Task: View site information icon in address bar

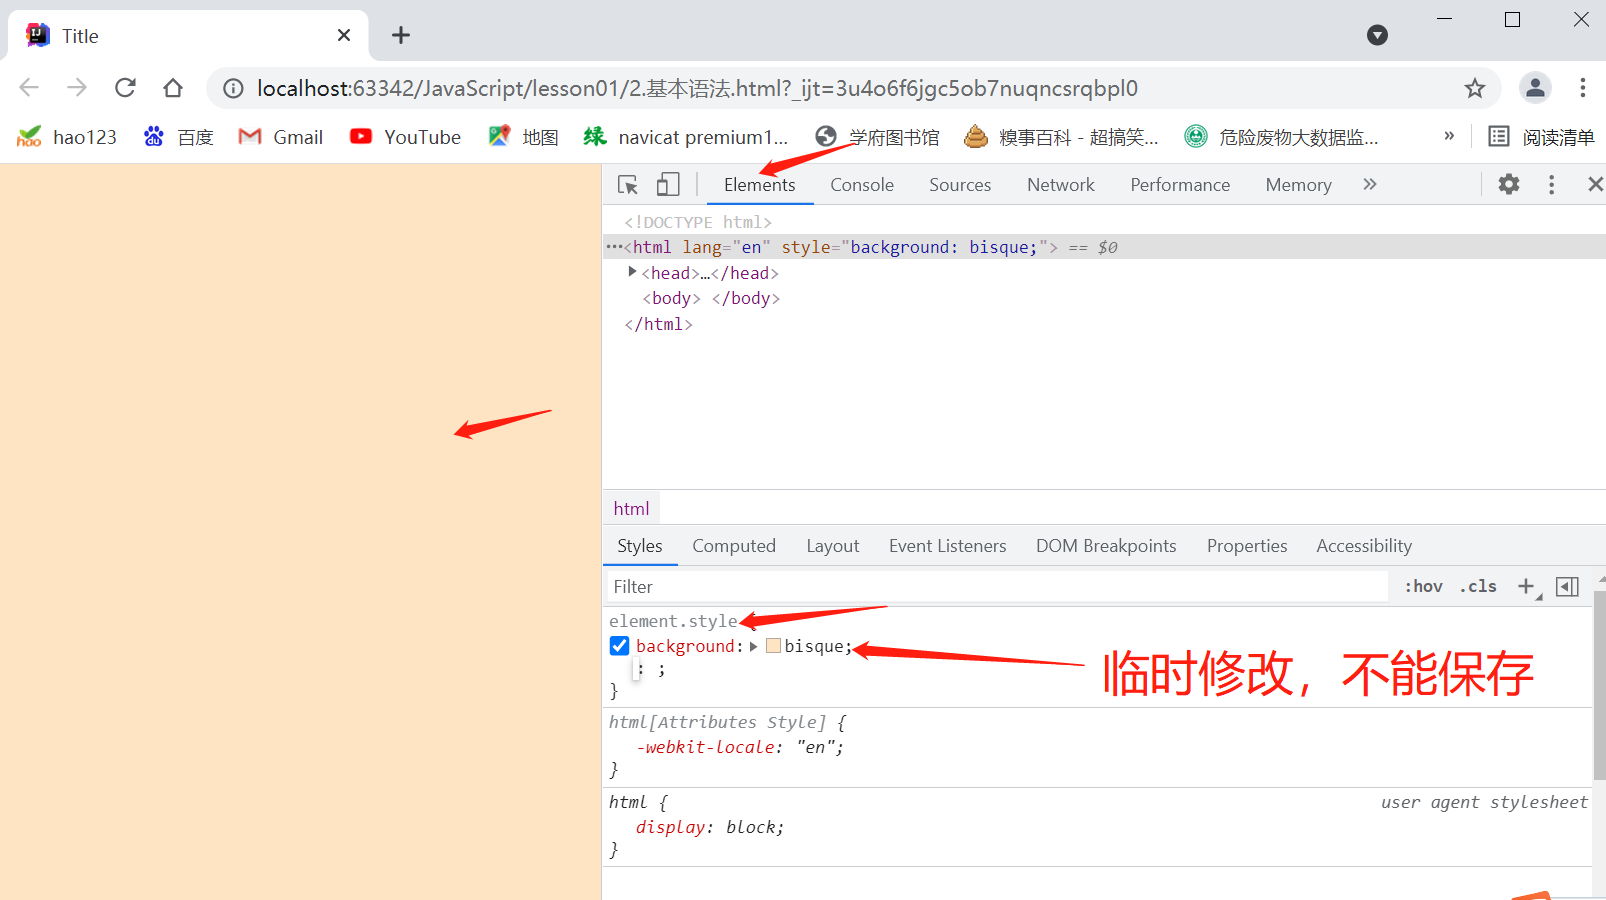Action: (233, 88)
